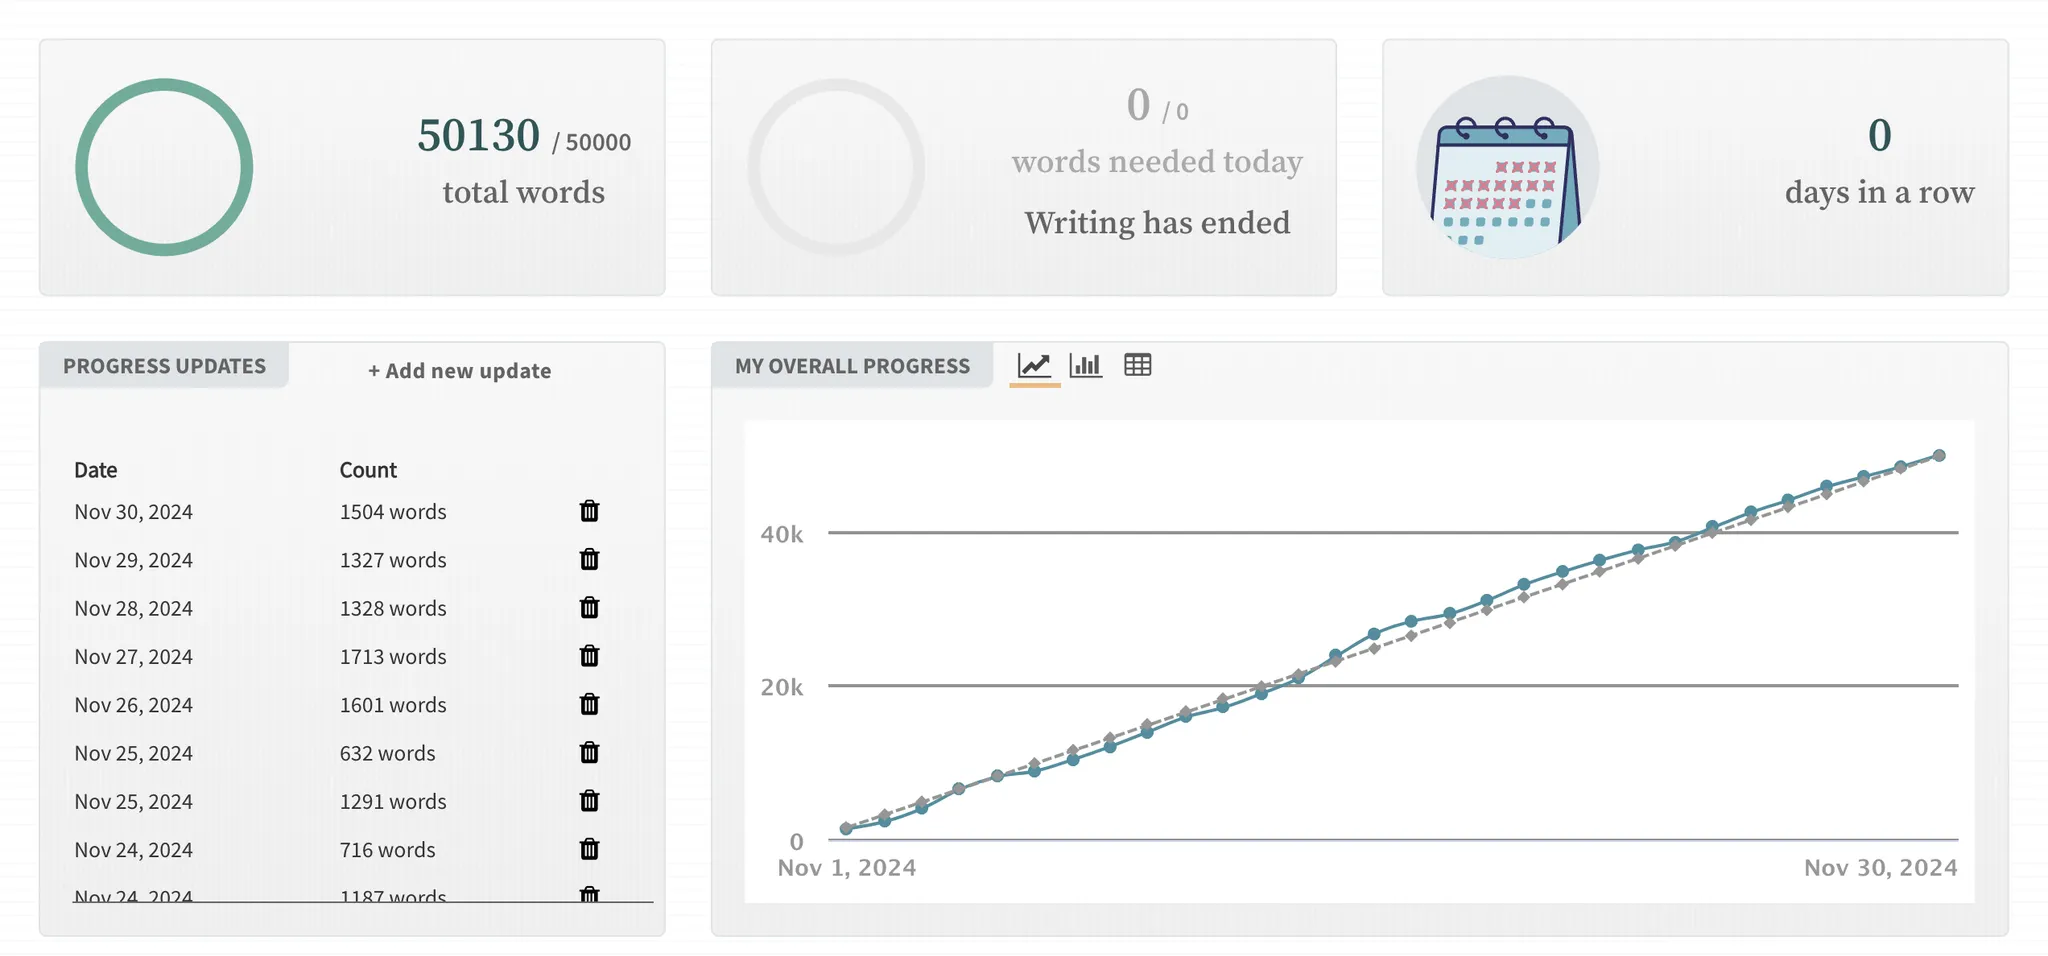Select the My Overall Progress tab
The image size is (2048, 956).
[x=852, y=366]
